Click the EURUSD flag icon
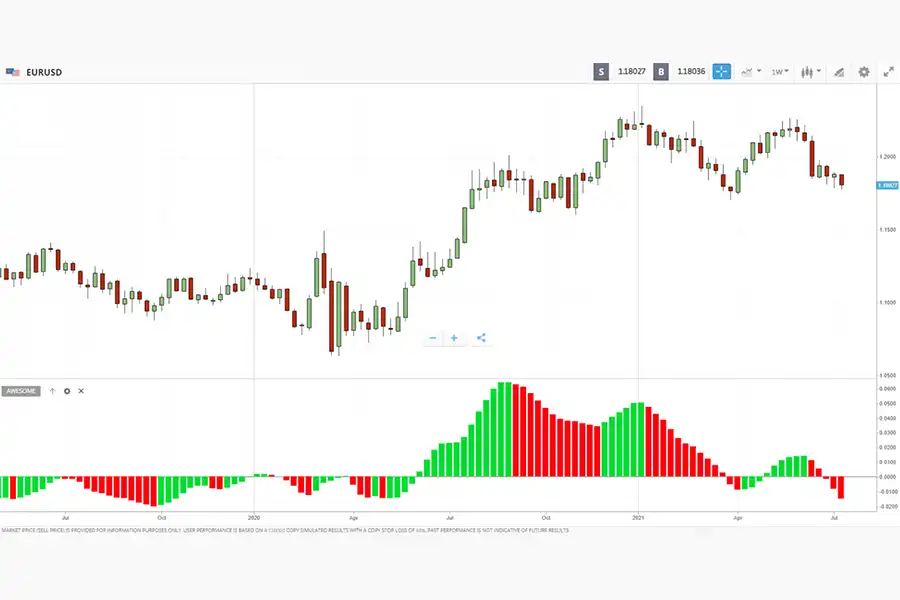This screenshot has height=600, width=900. pyautogui.click(x=13, y=72)
